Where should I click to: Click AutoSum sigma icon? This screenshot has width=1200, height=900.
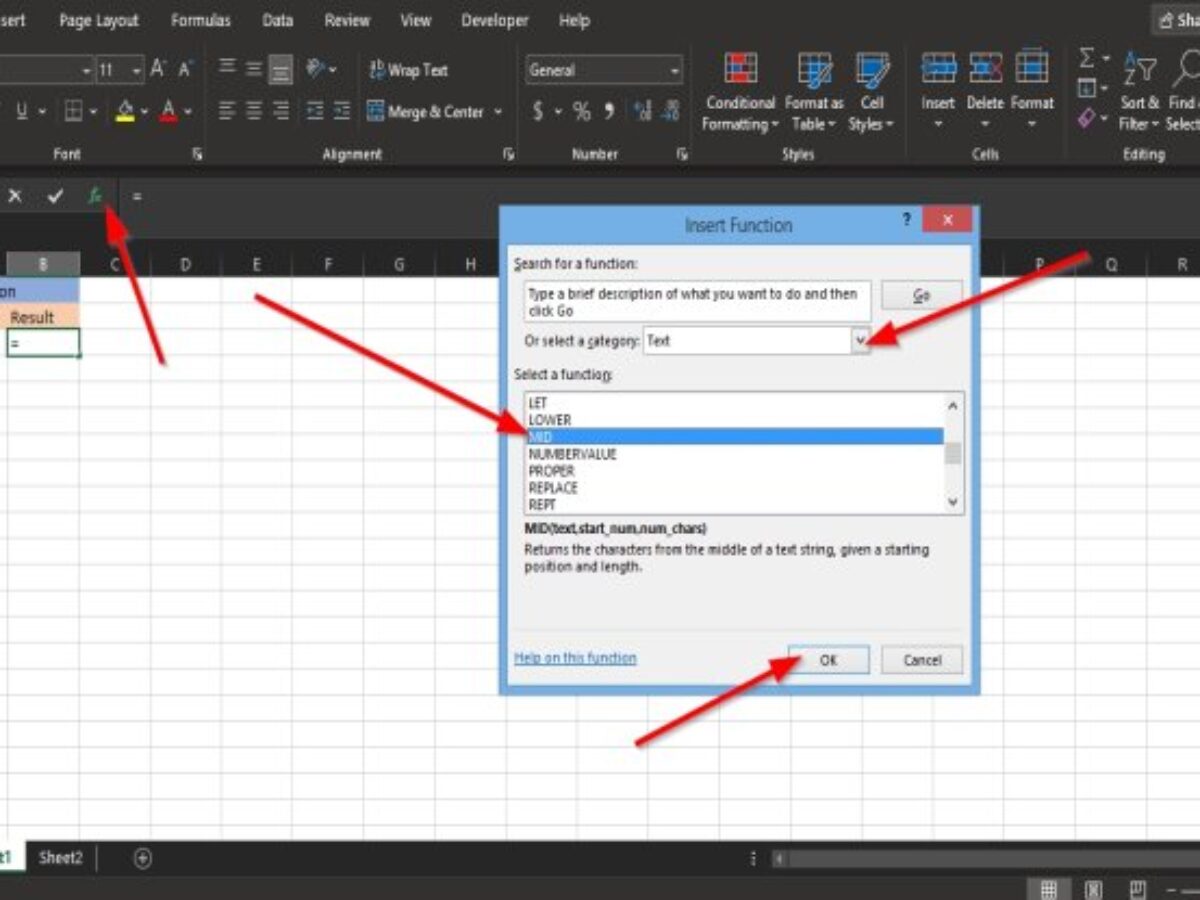[x=1087, y=60]
